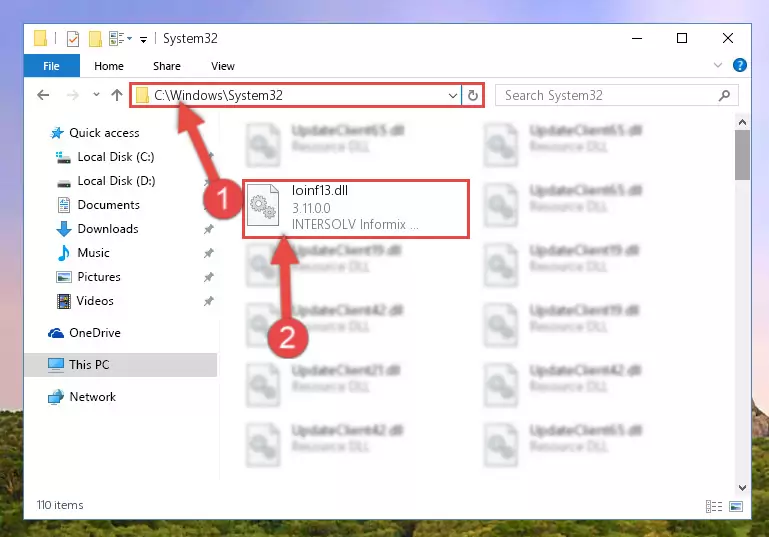Refresh the System32 folder

point(473,95)
